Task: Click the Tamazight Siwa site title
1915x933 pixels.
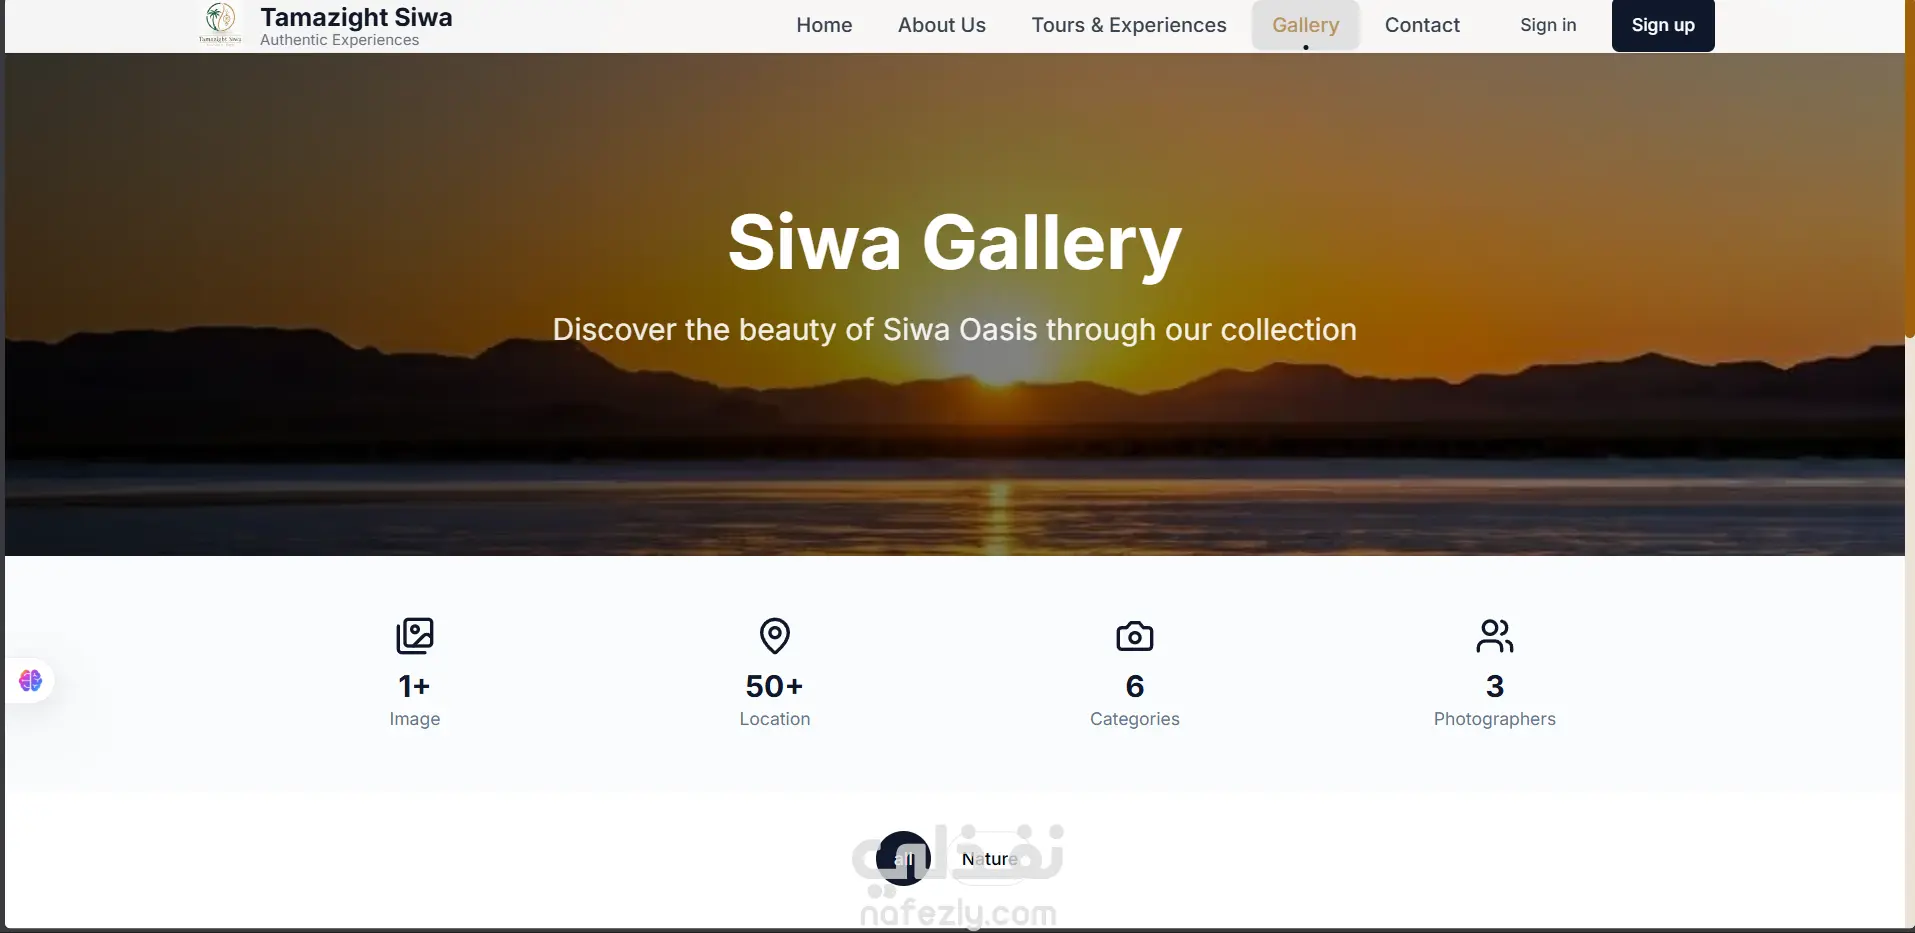Action: (356, 17)
